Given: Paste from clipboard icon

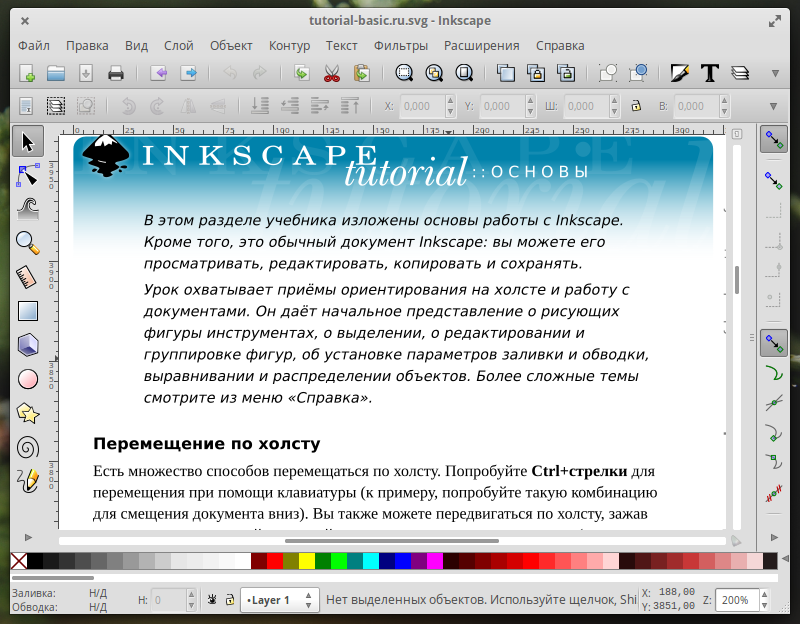Looking at the screenshot, I should tap(361, 73).
